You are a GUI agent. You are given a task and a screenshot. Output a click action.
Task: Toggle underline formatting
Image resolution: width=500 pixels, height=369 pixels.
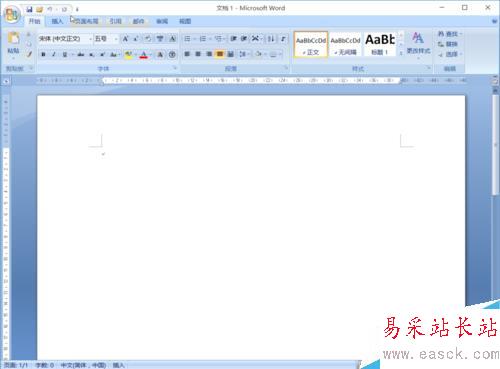(65, 54)
